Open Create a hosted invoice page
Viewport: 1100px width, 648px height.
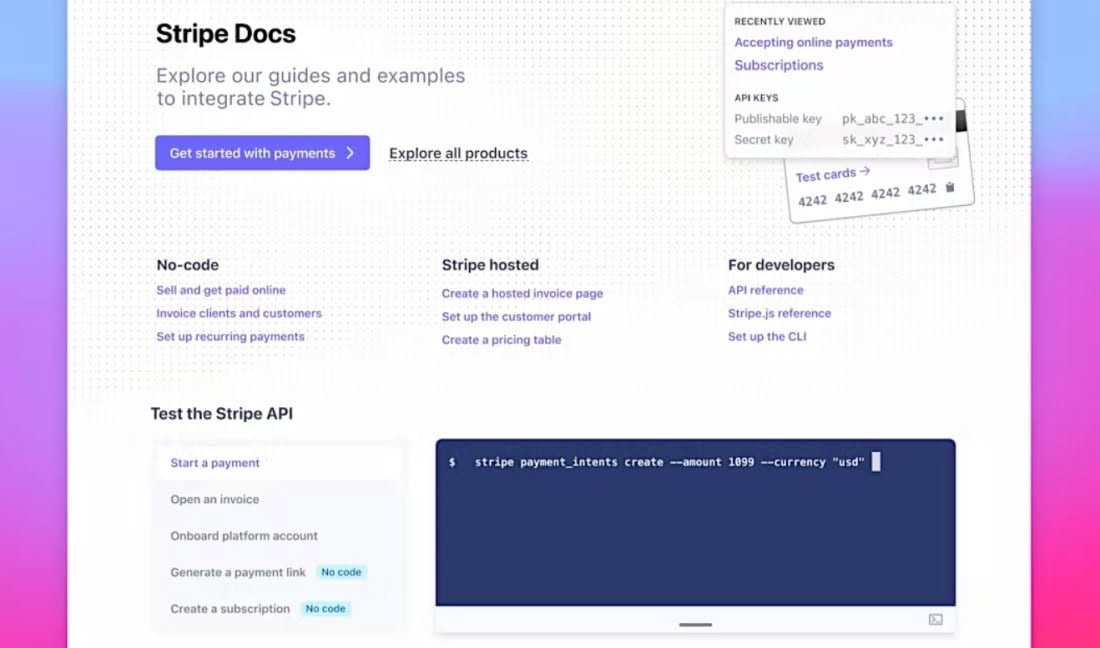pos(522,293)
